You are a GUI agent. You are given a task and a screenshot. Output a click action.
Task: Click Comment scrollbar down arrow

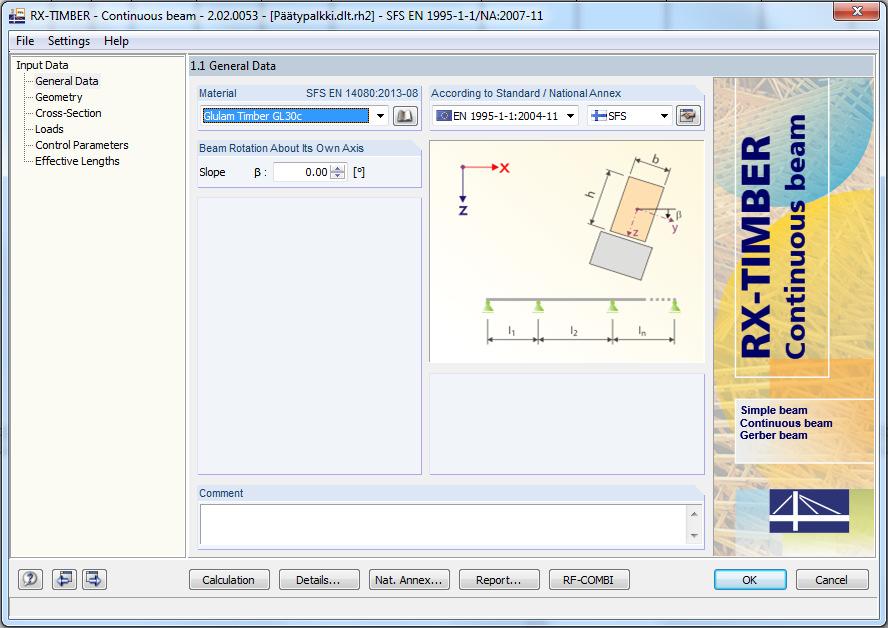(x=694, y=535)
